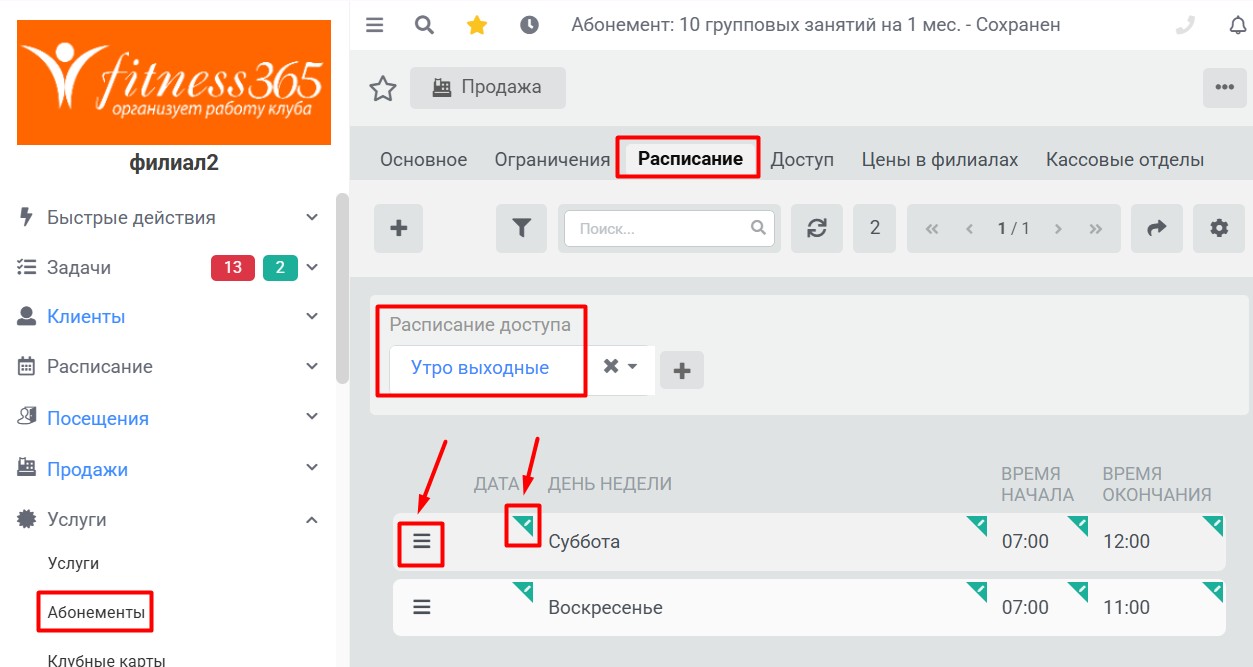
Task: Click the Продажа button
Action: 488,88
